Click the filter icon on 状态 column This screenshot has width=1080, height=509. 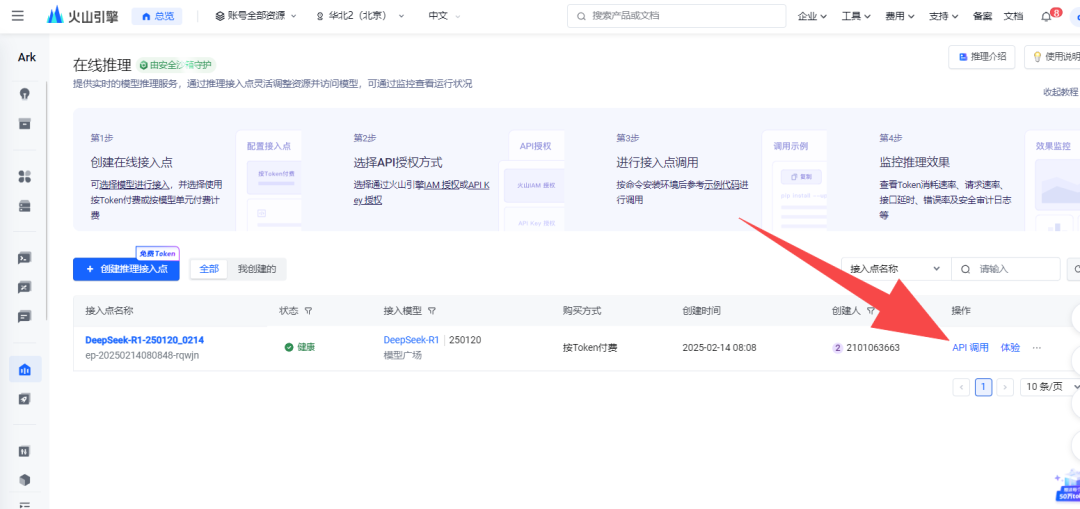coord(309,311)
